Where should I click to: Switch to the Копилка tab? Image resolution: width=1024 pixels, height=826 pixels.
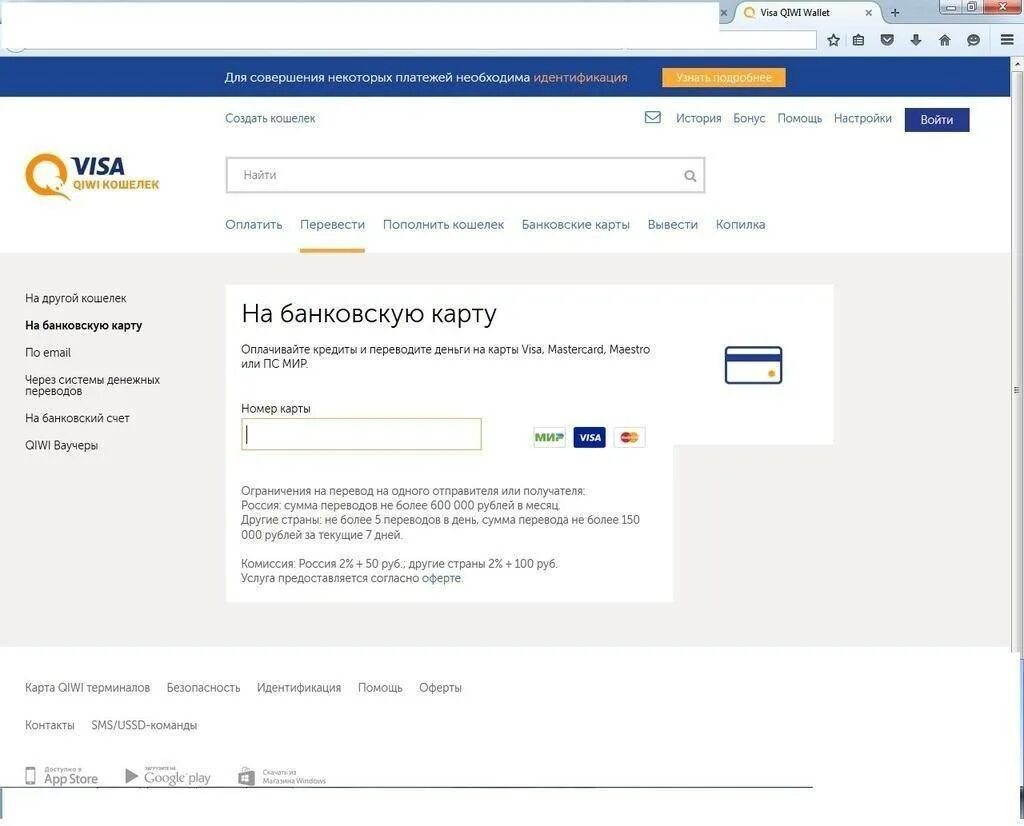point(740,225)
